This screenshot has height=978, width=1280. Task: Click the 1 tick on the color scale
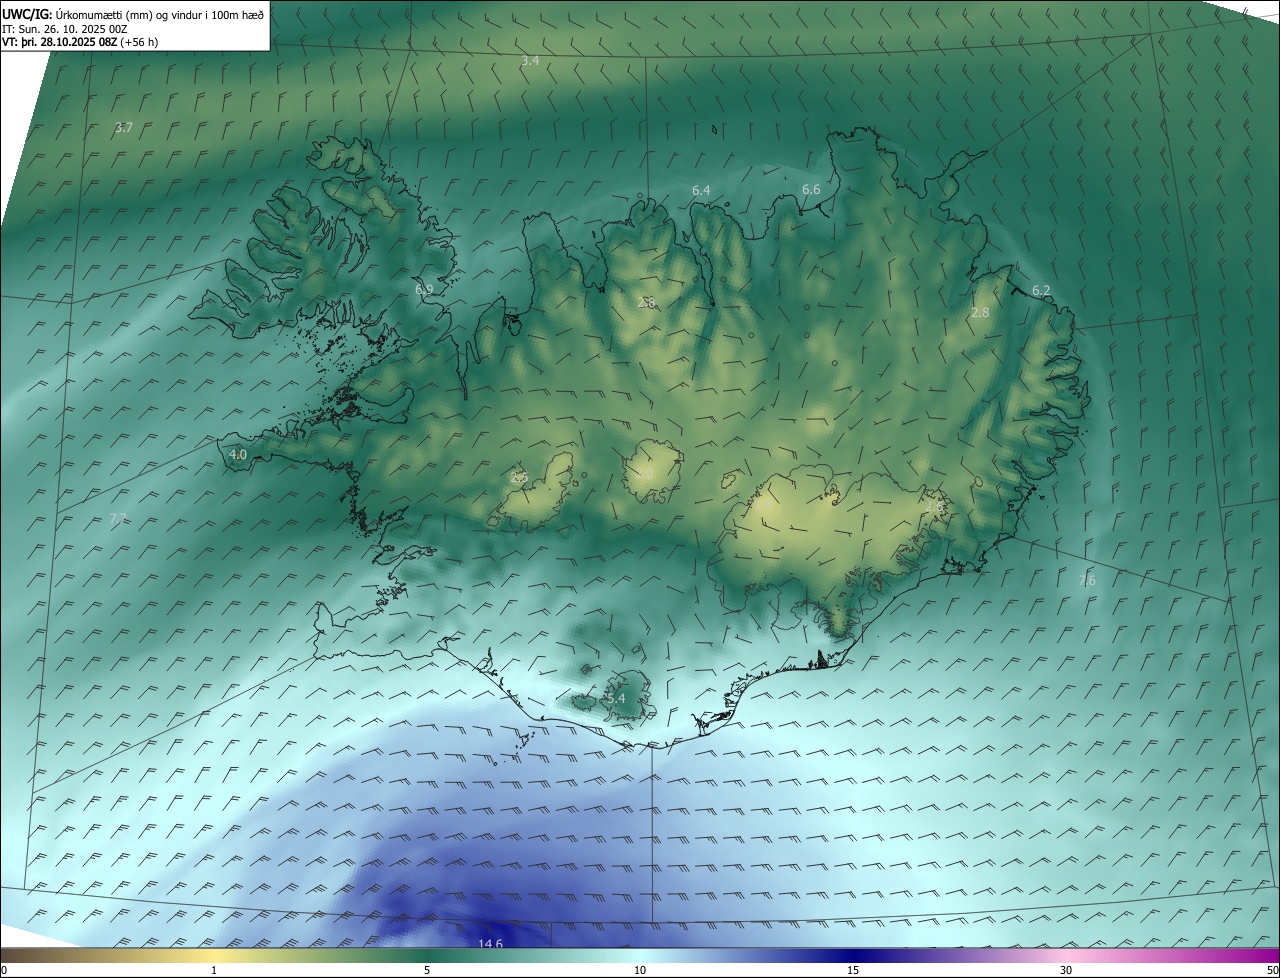click(214, 970)
